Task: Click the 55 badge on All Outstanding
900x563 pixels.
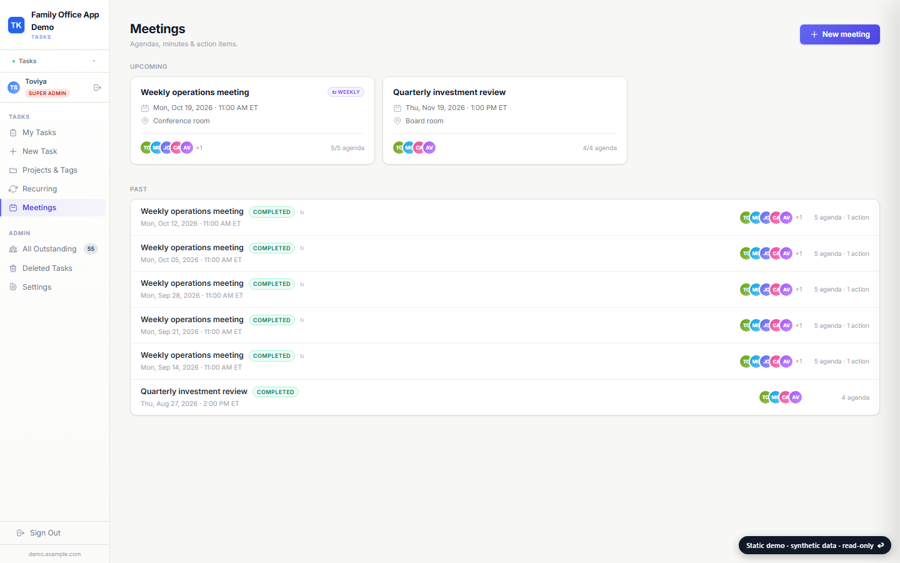Action: pos(91,249)
